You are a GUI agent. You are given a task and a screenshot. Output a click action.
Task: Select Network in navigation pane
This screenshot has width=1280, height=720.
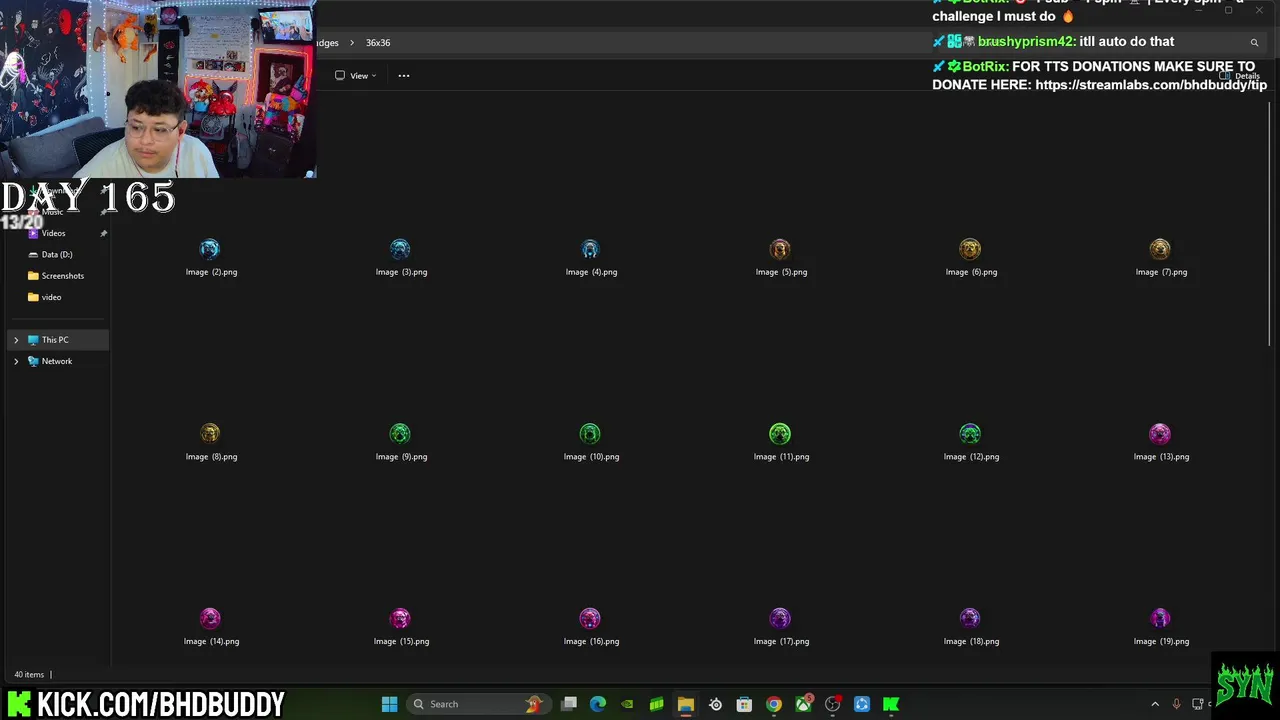pyautogui.click(x=57, y=361)
